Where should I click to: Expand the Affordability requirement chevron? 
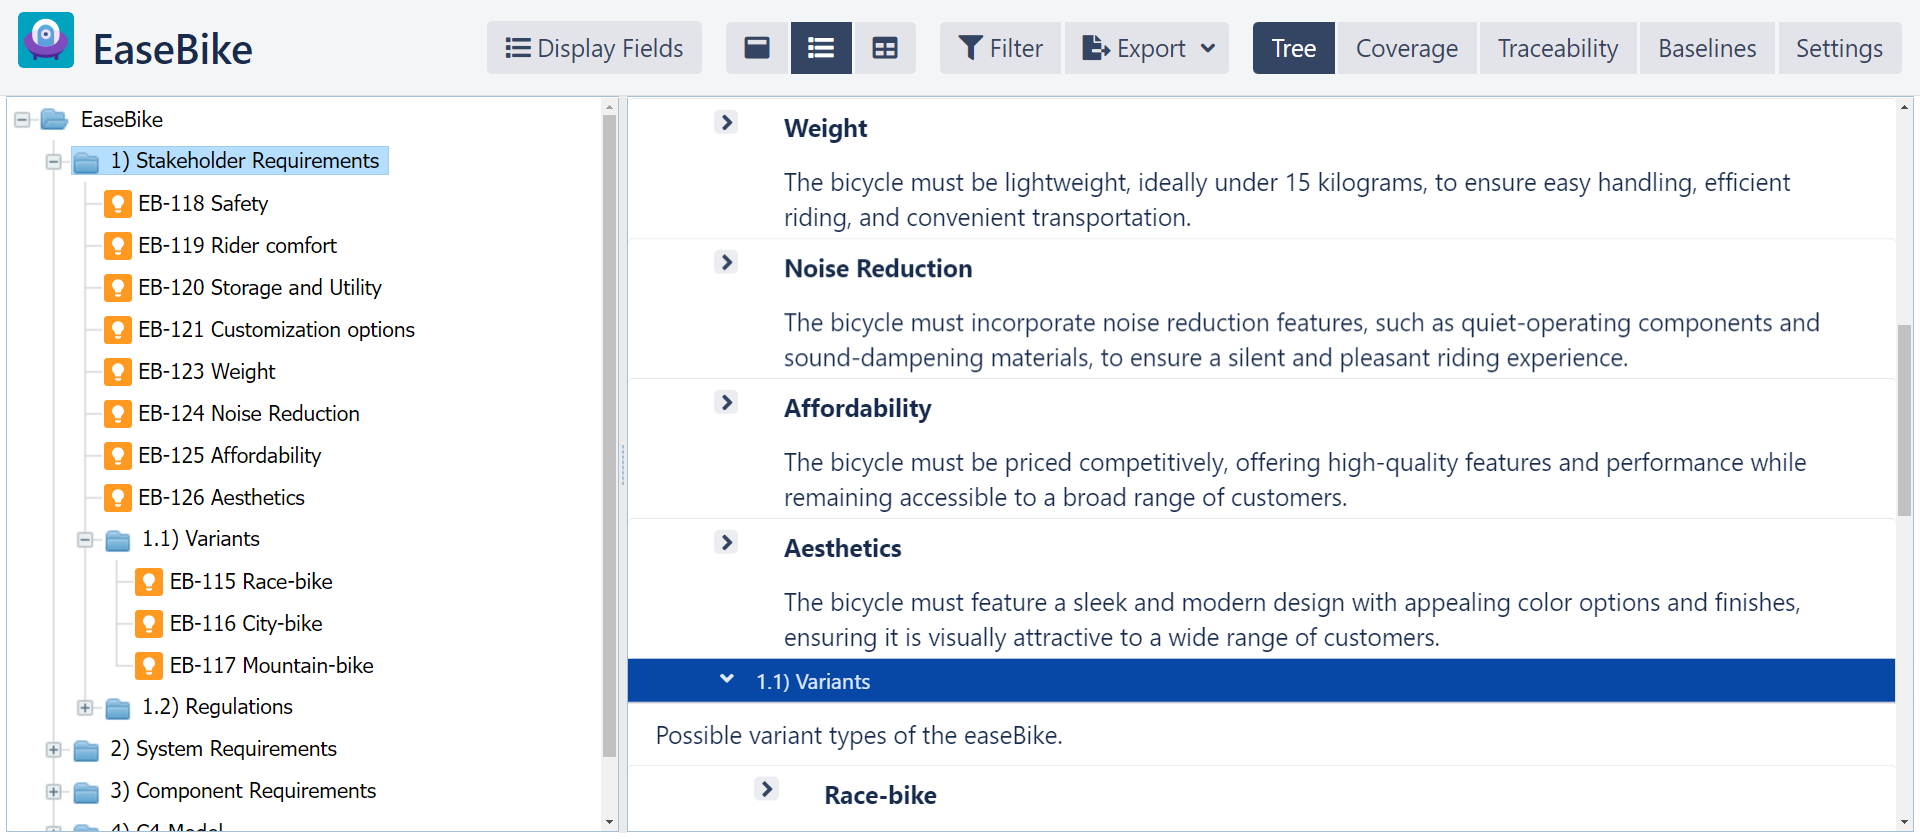tap(727, 403)
